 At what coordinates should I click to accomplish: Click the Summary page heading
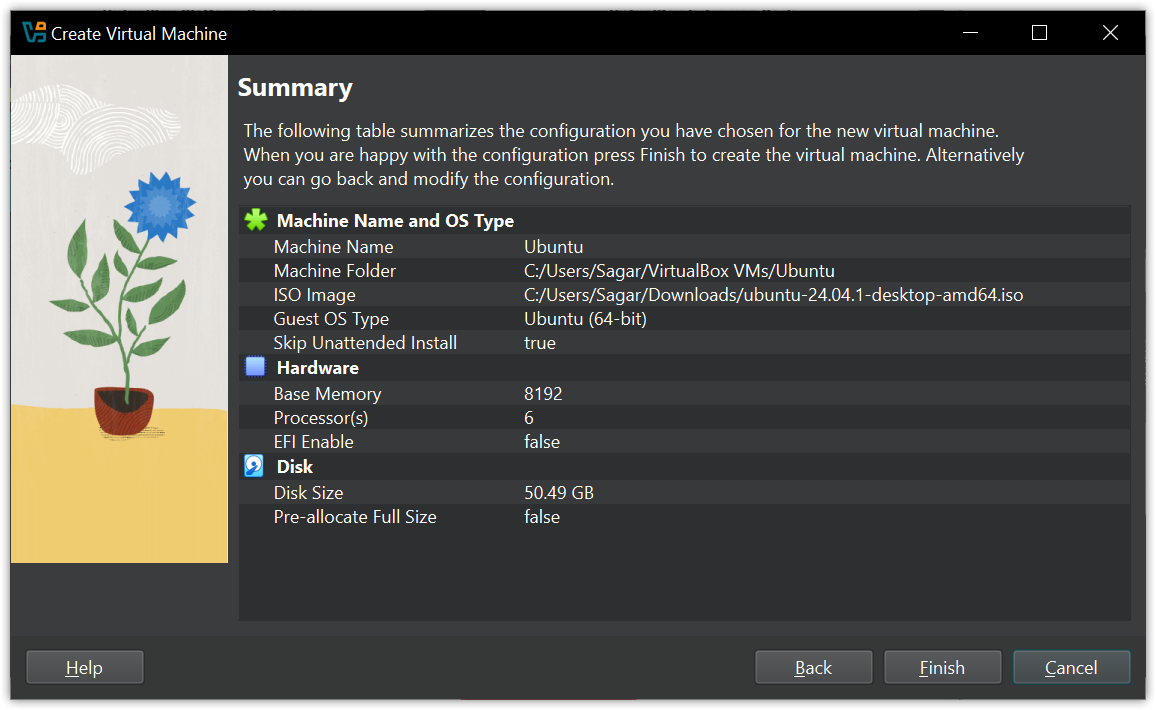295,88
